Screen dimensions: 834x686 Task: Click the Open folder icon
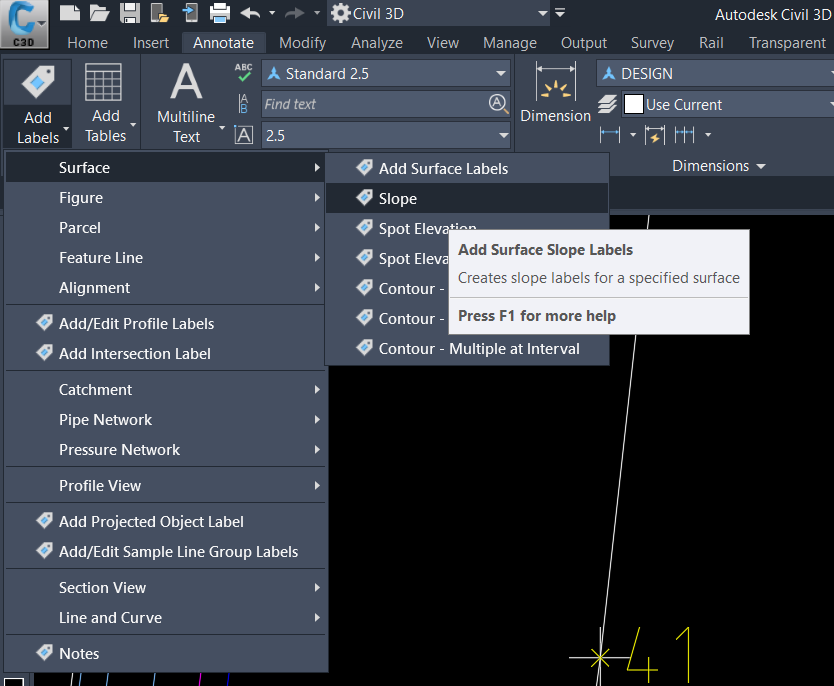tap(99, 13)
